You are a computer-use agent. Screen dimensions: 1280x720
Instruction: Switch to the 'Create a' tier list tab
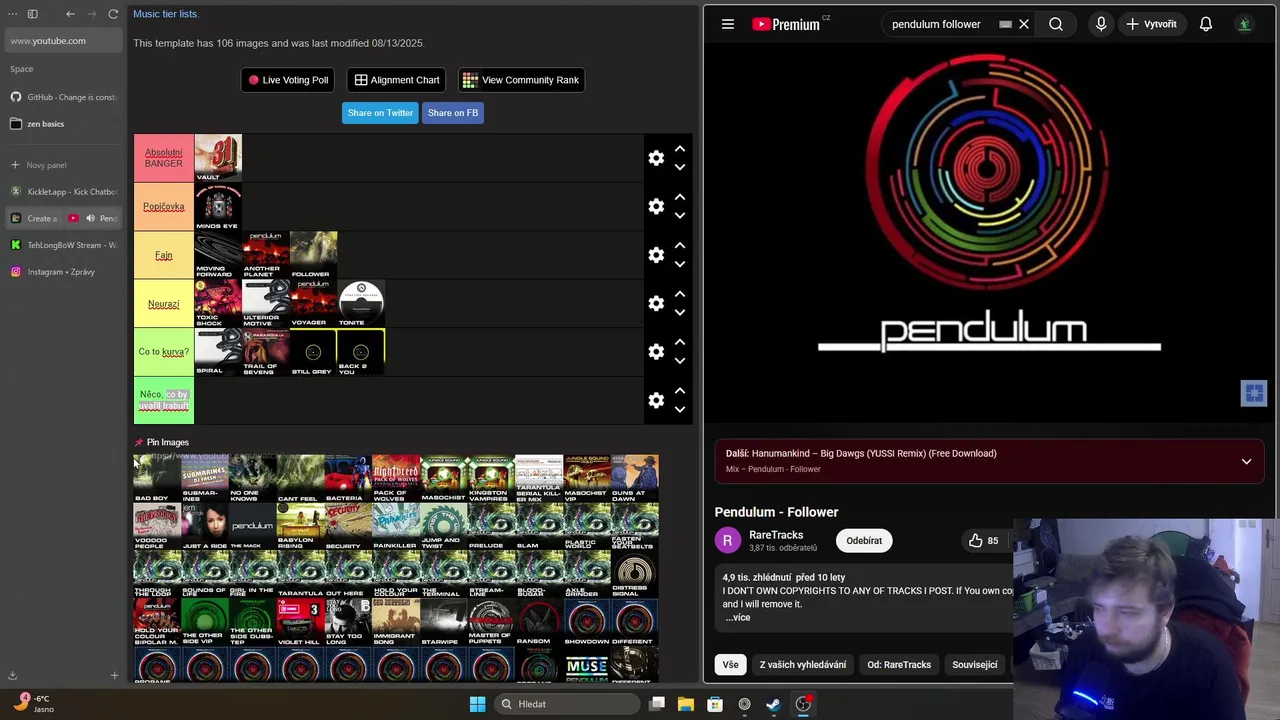pos(34,218)
